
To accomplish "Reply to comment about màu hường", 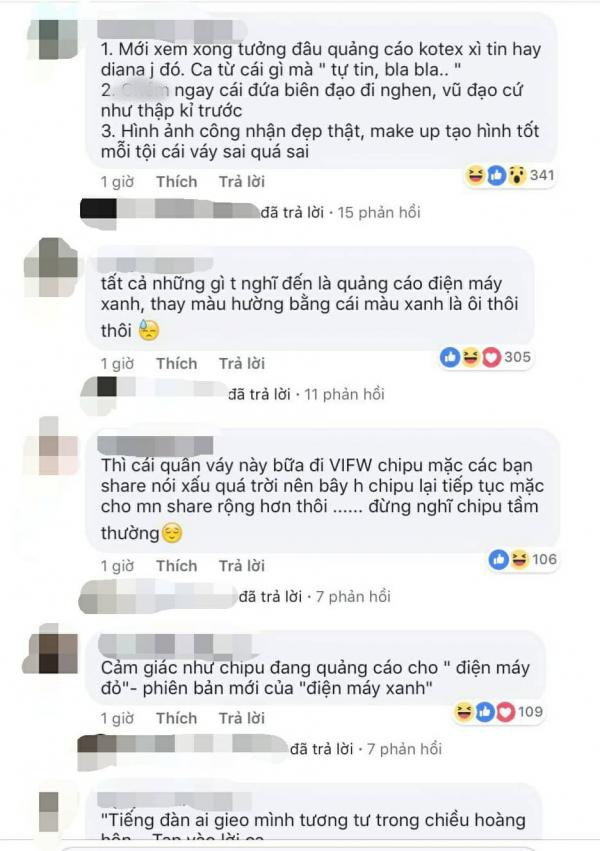I will (241, 364).
